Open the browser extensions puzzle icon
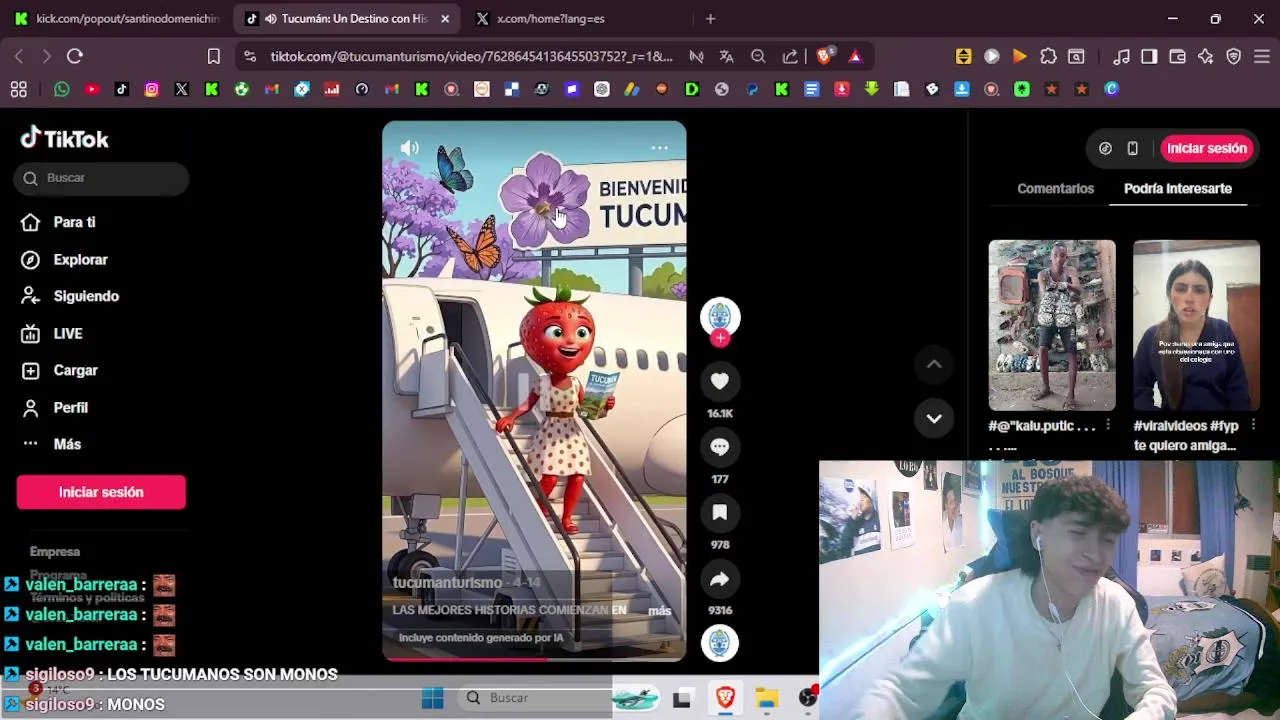 point(1048,57)
